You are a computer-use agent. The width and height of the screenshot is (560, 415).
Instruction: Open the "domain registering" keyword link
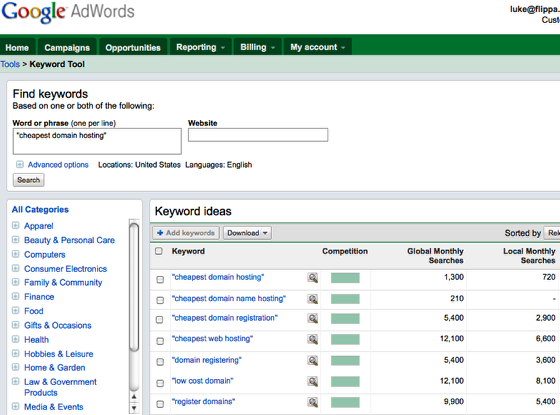pyautogui.click(x=207, y=360)
